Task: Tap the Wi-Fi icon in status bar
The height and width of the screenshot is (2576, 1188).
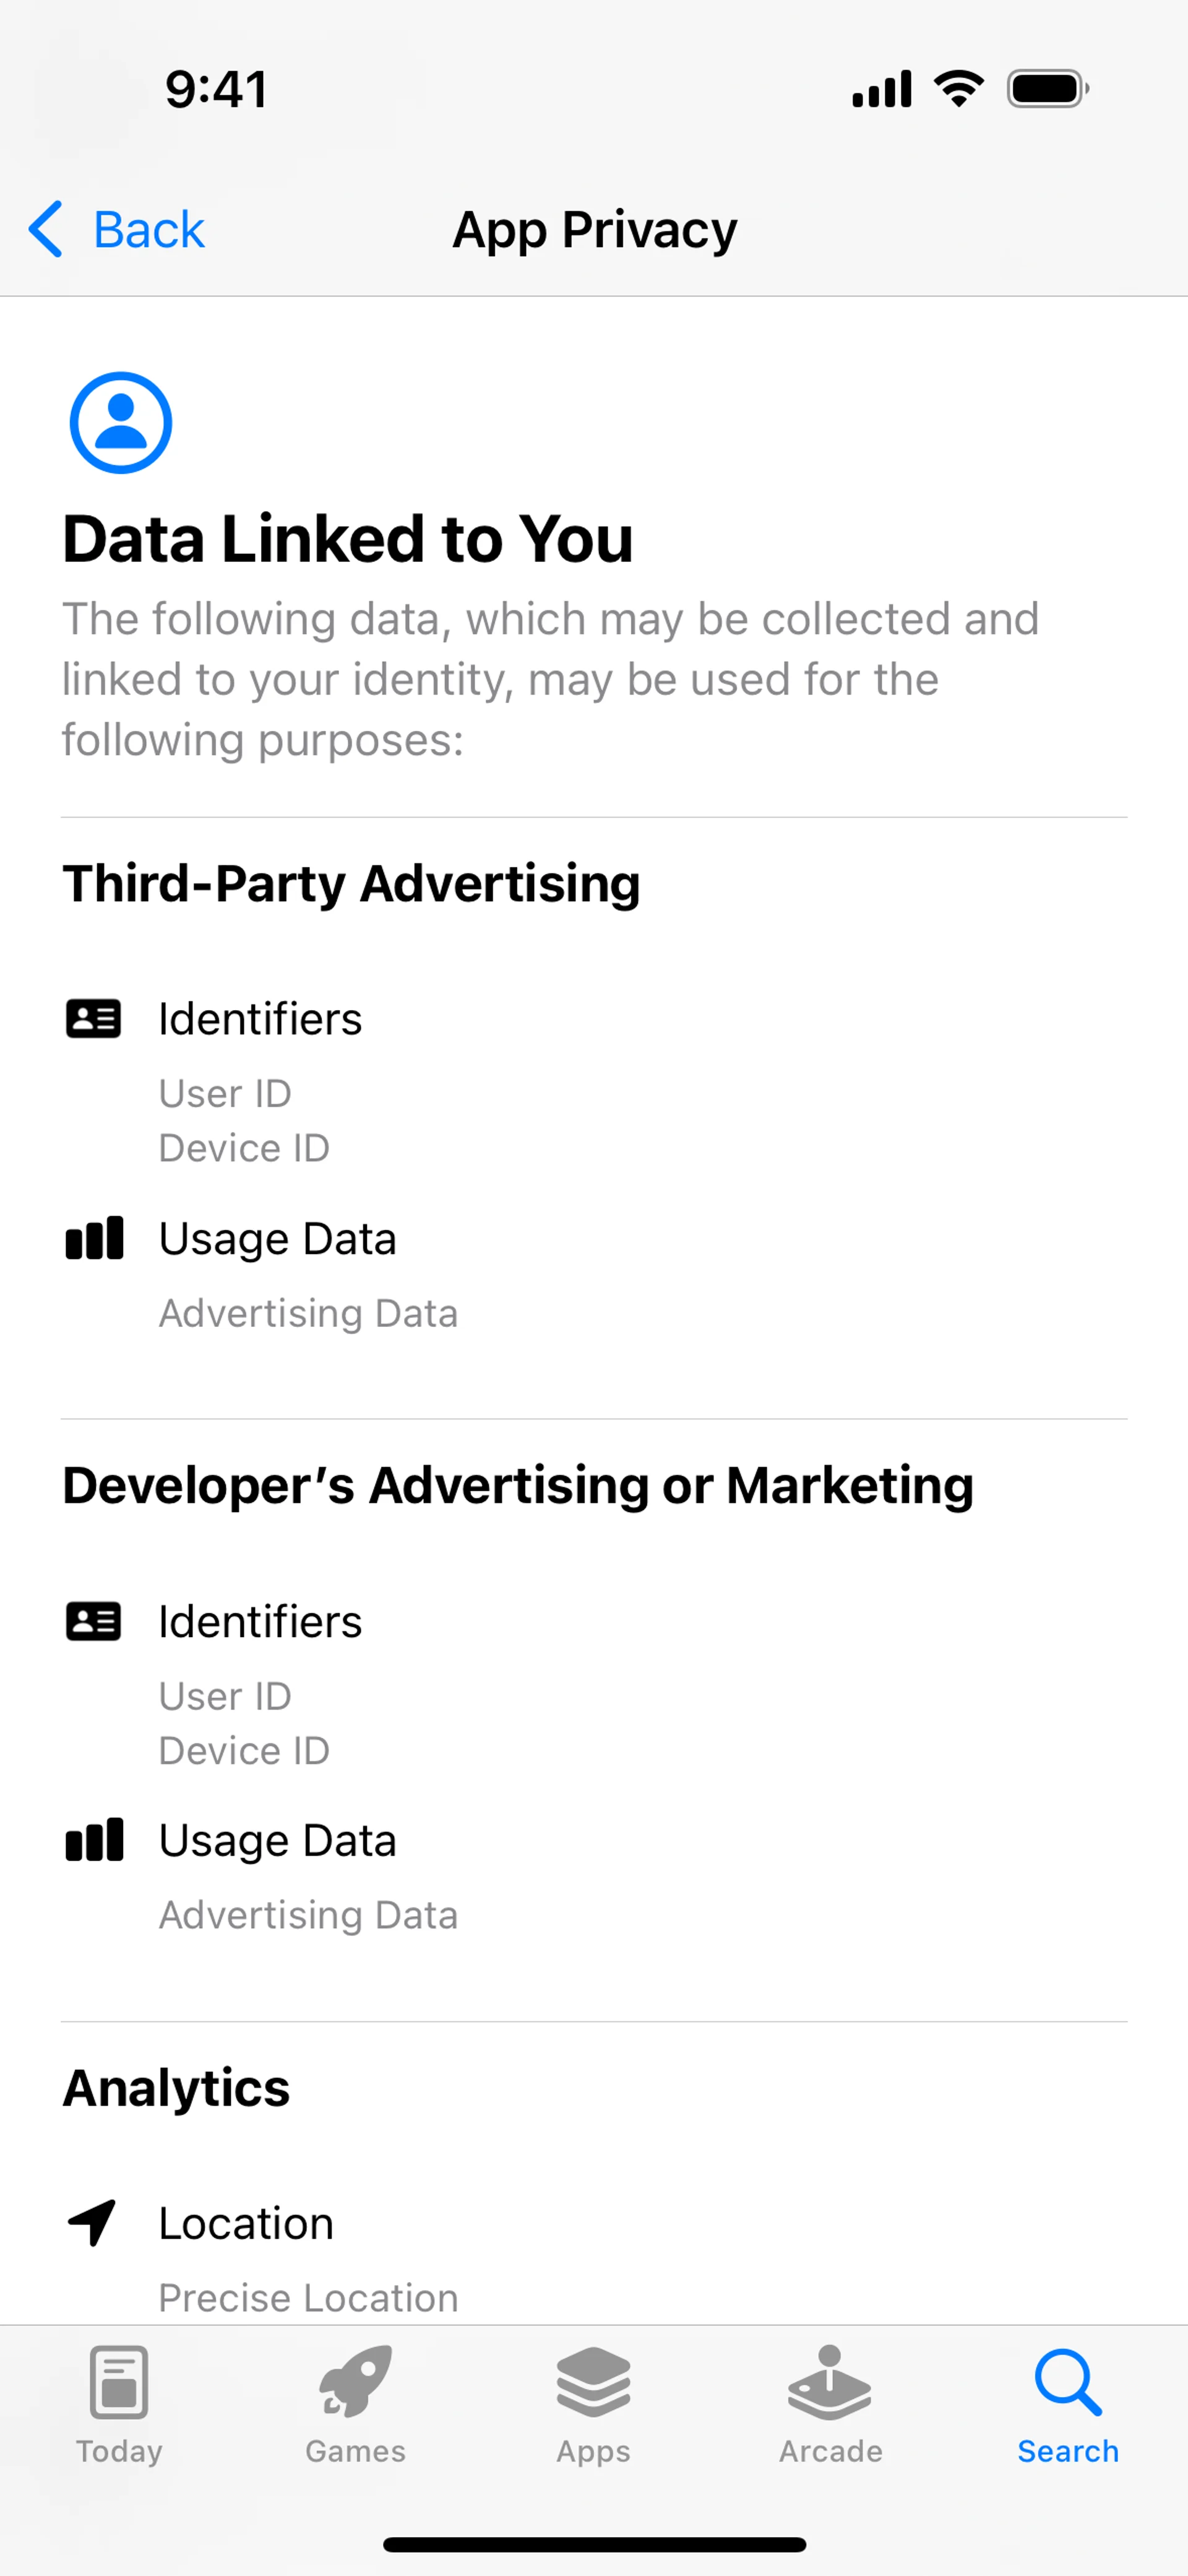Action: pyautogui.click(x=958, y=89)
